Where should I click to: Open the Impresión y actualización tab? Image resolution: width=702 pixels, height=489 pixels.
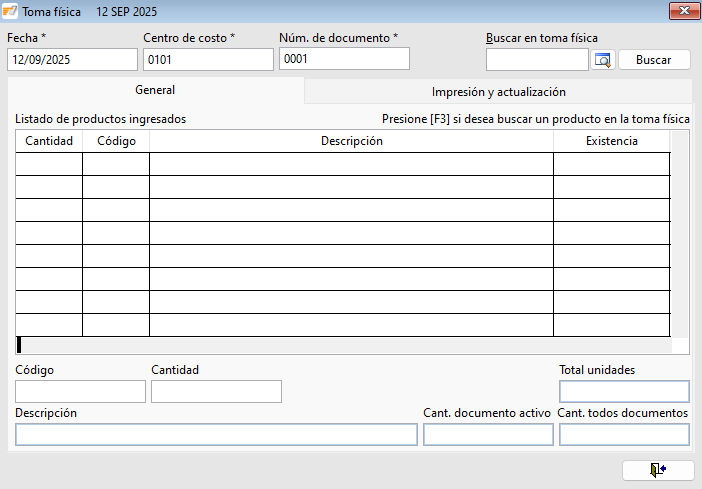click(x=498, y=92)
